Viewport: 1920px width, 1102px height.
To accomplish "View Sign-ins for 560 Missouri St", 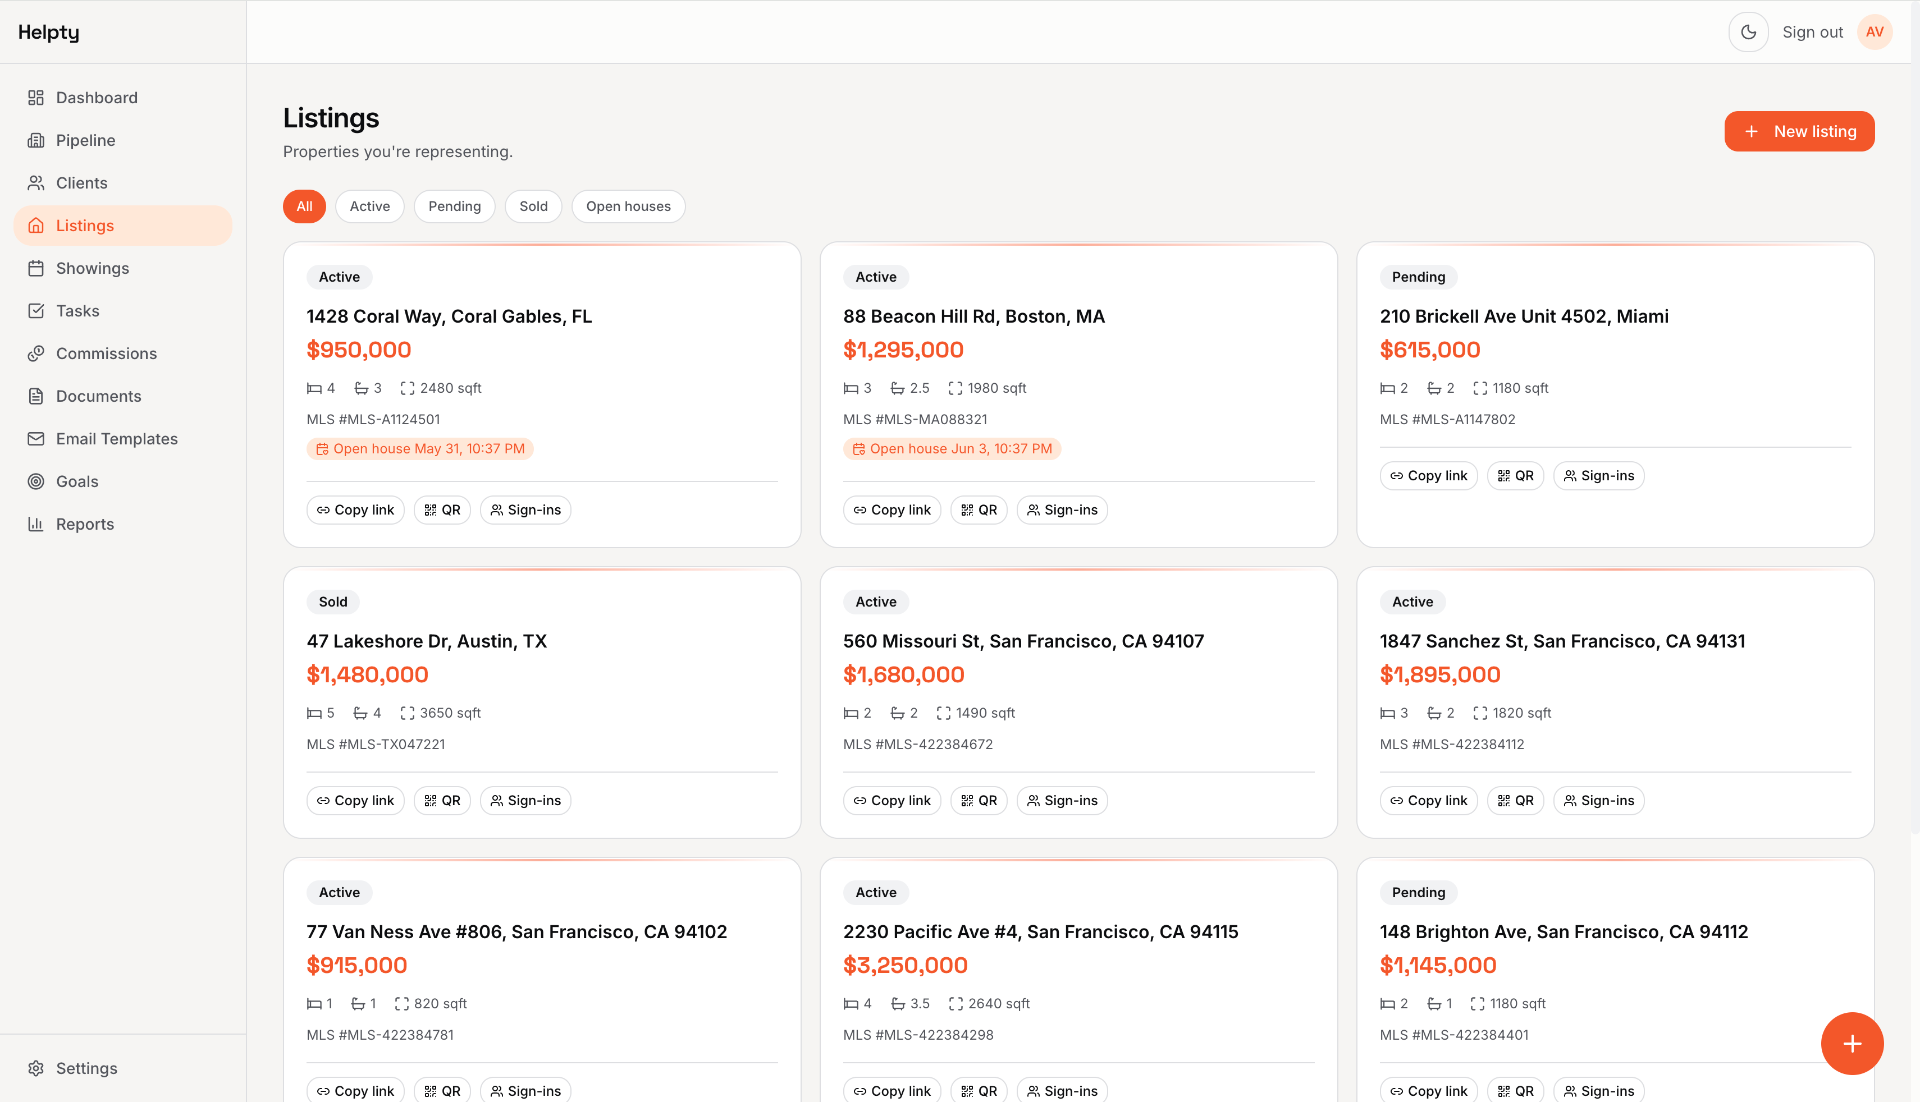I will click(1062, 801).
